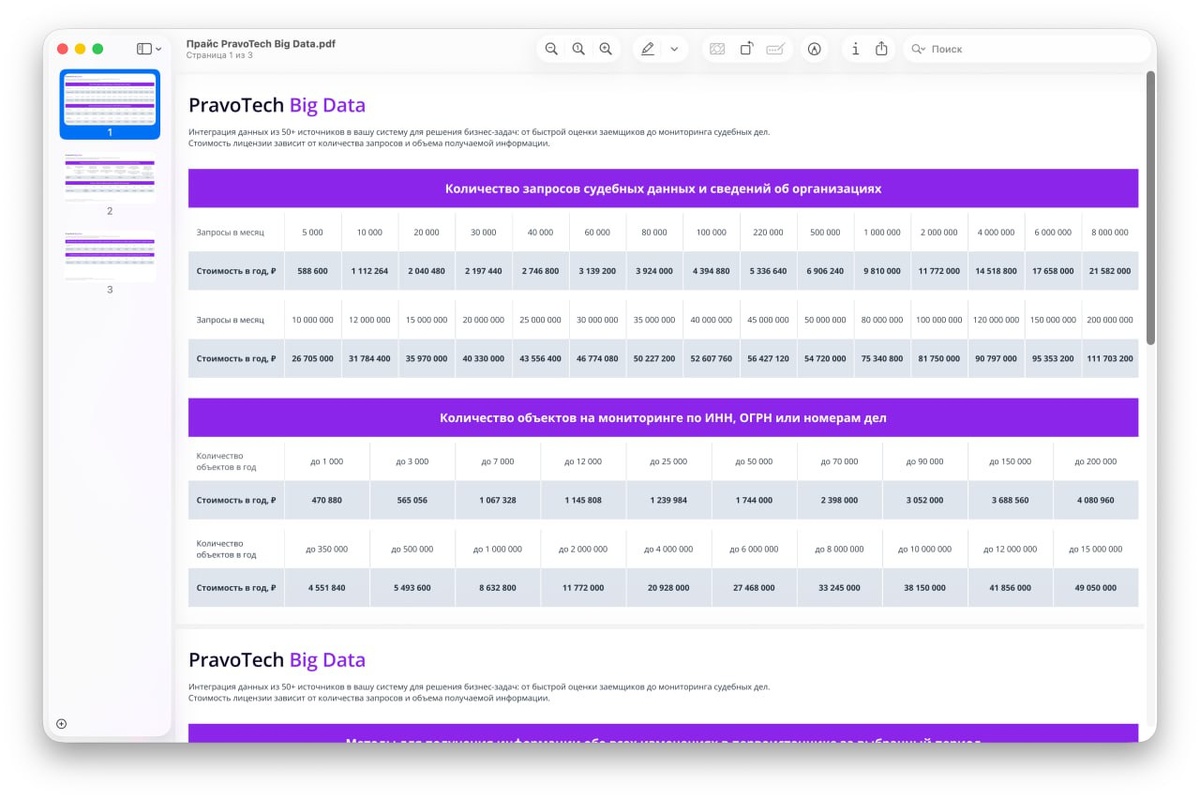Viewport: 1200px width, 799px height.
Task: Click the zoom out magnifier icon
Action: [x=551, y=49]
